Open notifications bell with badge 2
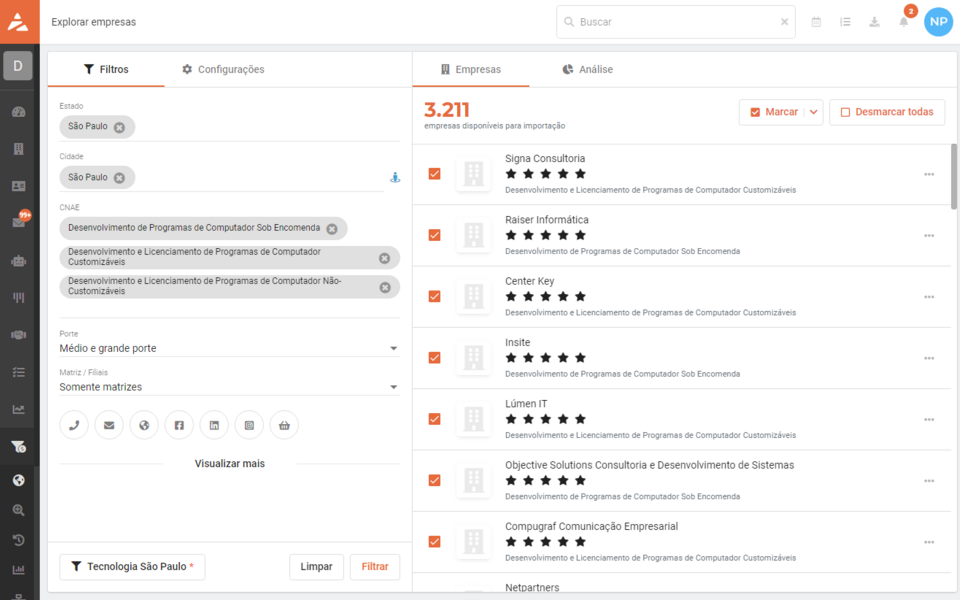Image resolution: width=960 pixels, height=600 pixels. point(904,22)
